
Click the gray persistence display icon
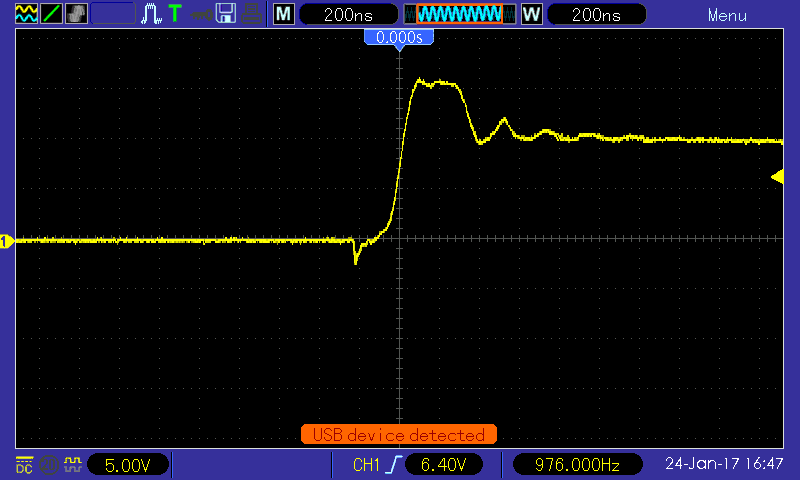click(x=76, y=13)
